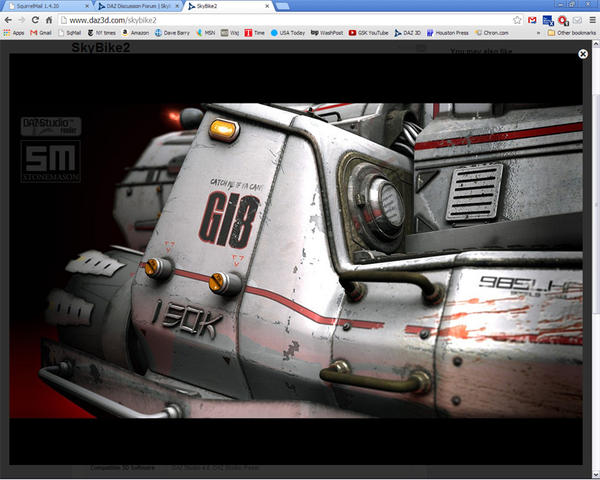The width and height of the screenshot is (600, 480).
Task: Open the MSN bookmark
Action: 205,33
